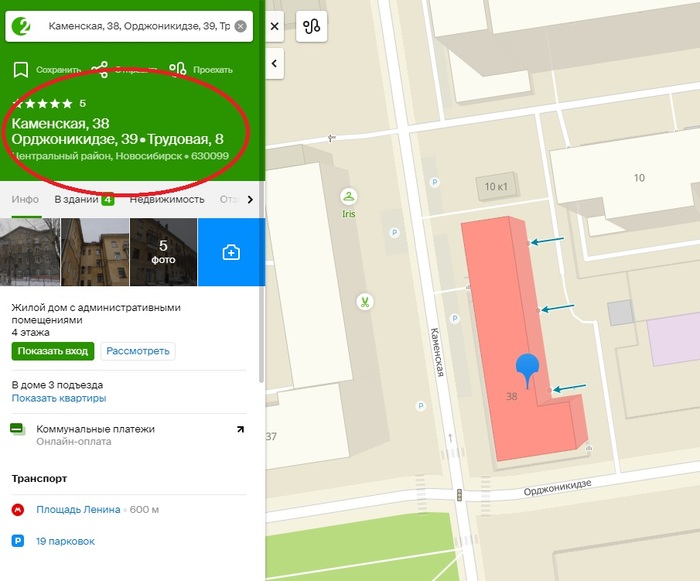700x581 pixels.
Task: Click Проехать route icon
Action: [x=178, y=70]
